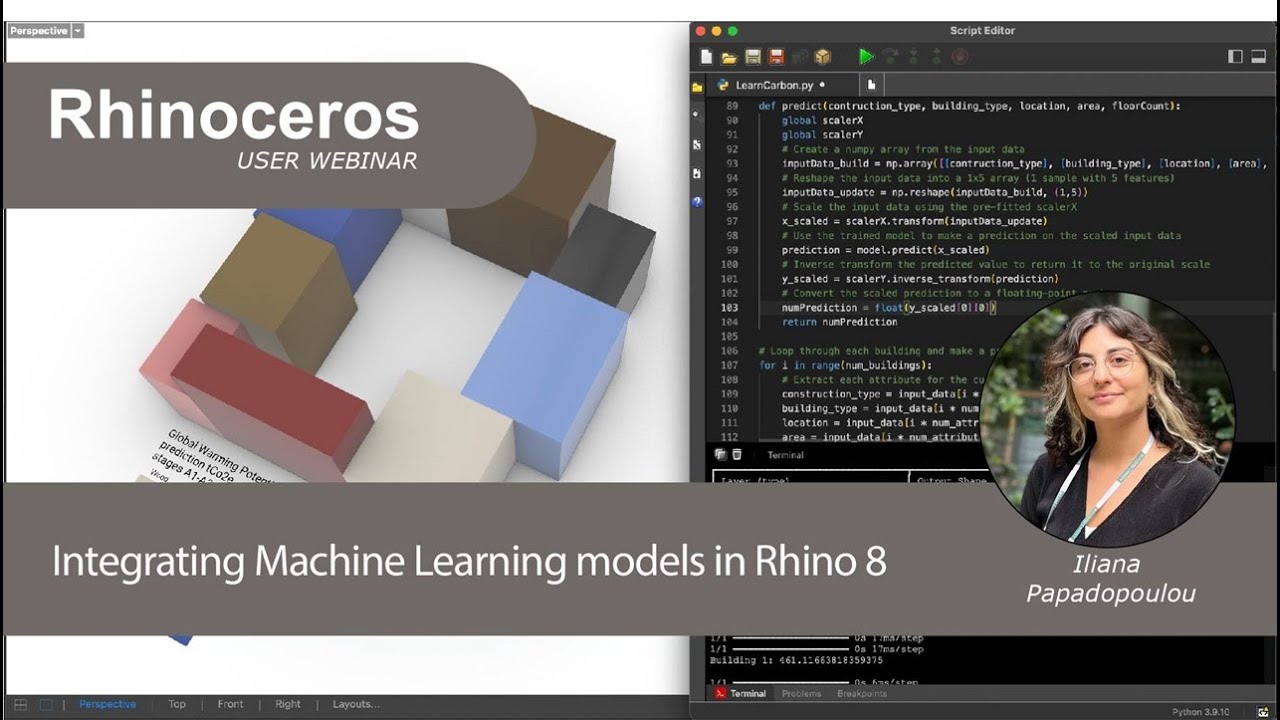The height and width of the screenshot is (720, 1280).
Task: Switch to four-viewport layout icon
Action: point(20,704)
